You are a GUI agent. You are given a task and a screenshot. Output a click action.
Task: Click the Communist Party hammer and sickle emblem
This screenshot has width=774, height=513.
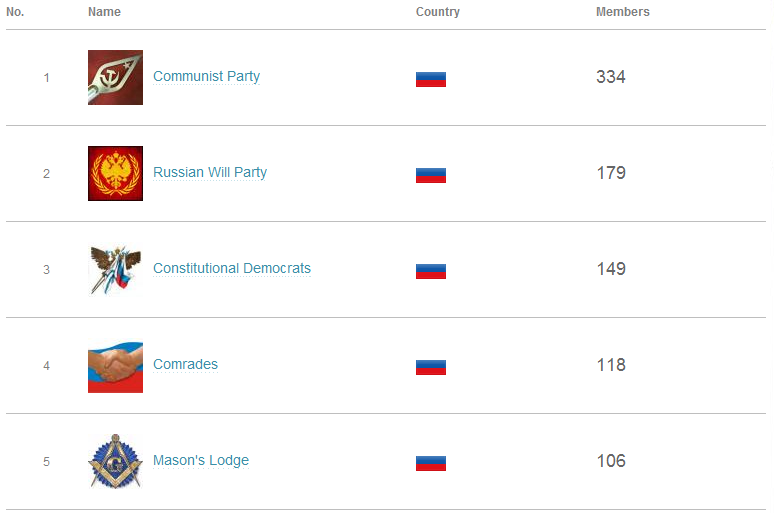pyautogui.click(x=116, y=78)
